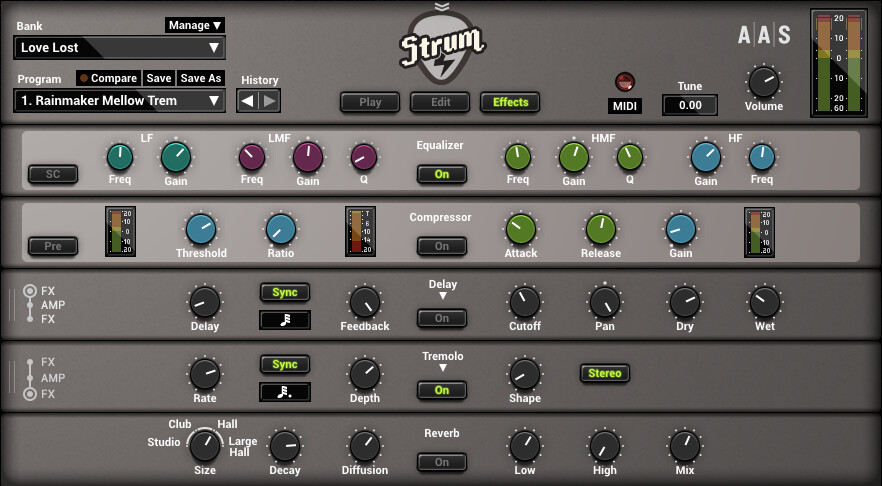This screenshot has width=882, height=486.
Task: Click the Compare button
Action: pos(109,78)
